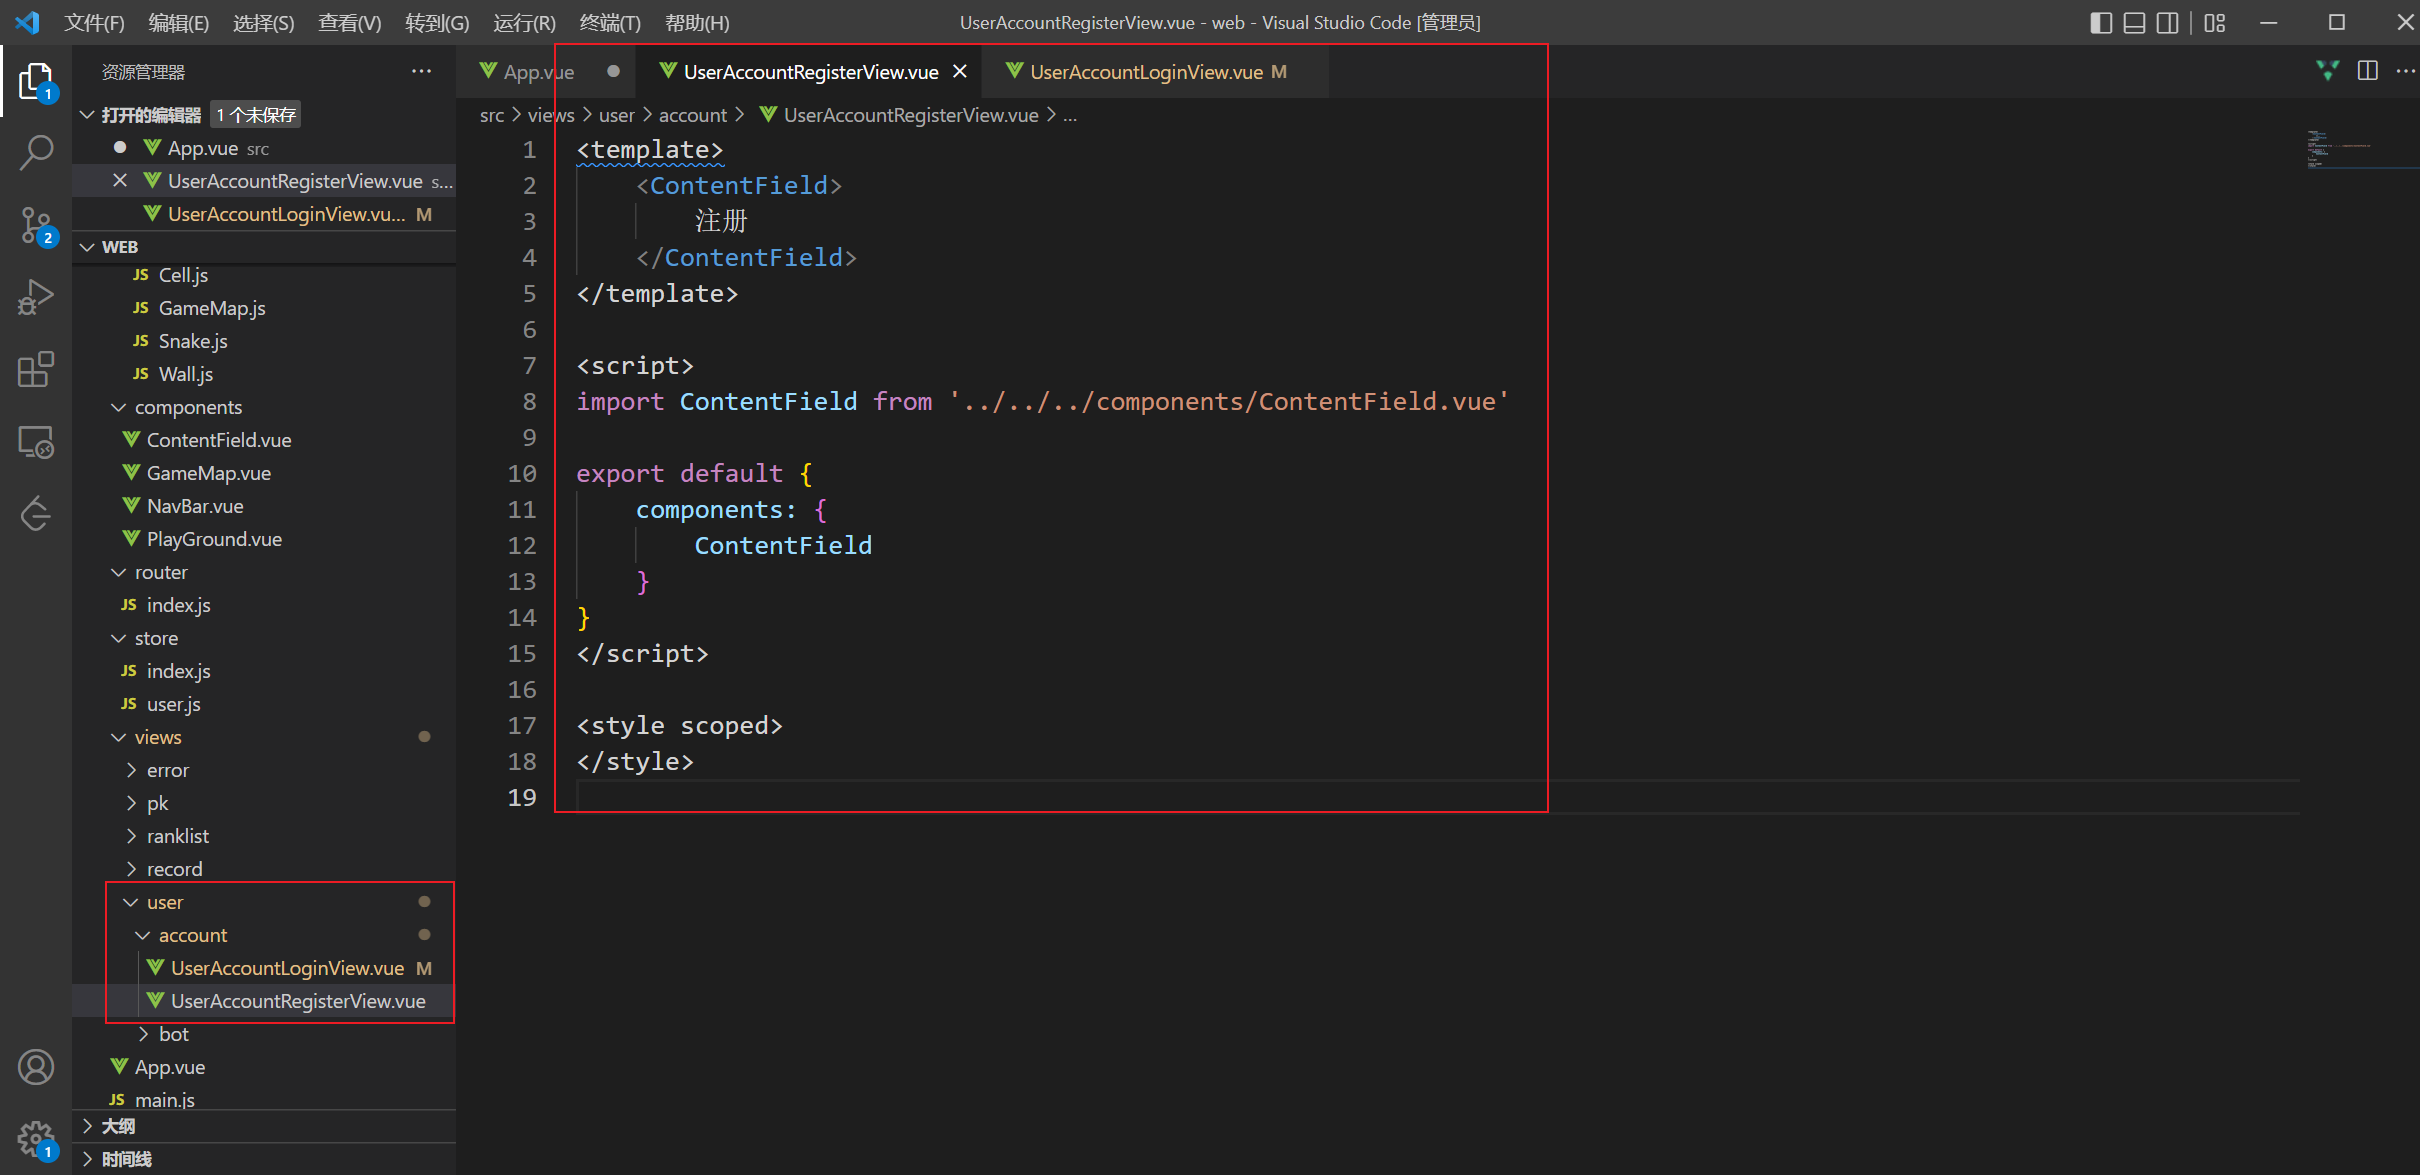Open the Search view in activity bar
The height and width of the screenshot is (1175, 2420).
point(36,153)
